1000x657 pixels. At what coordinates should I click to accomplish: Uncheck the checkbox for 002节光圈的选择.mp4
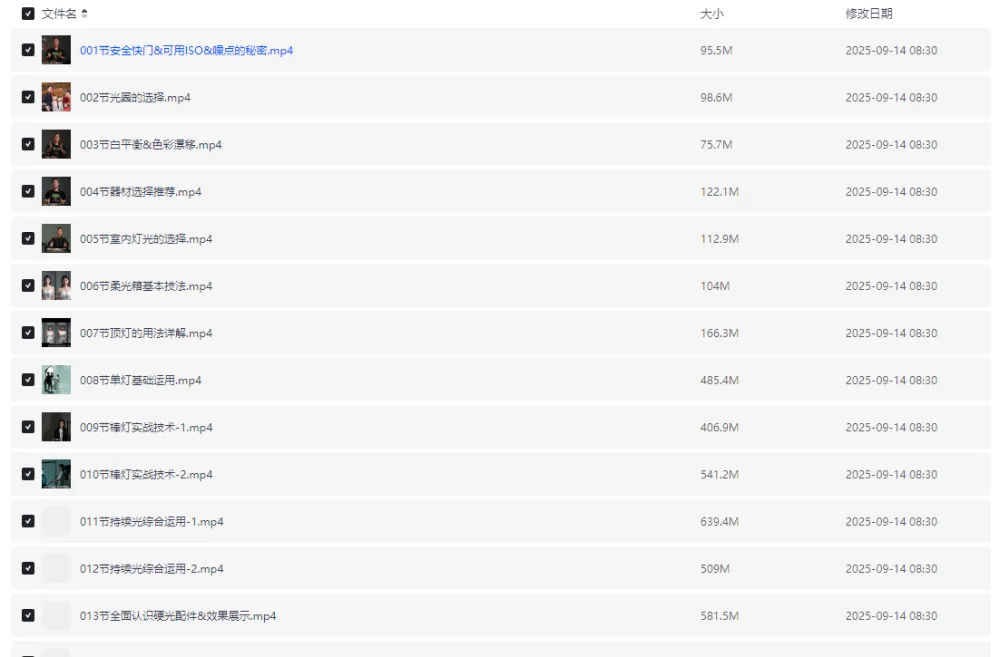click(x=28, y=97)
